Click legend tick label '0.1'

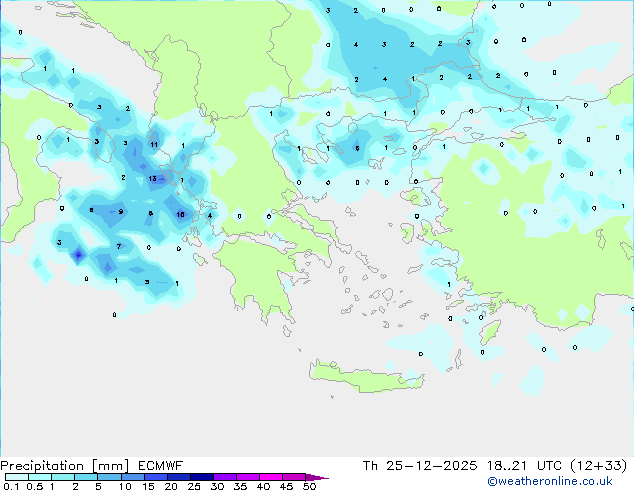(11, 486)
